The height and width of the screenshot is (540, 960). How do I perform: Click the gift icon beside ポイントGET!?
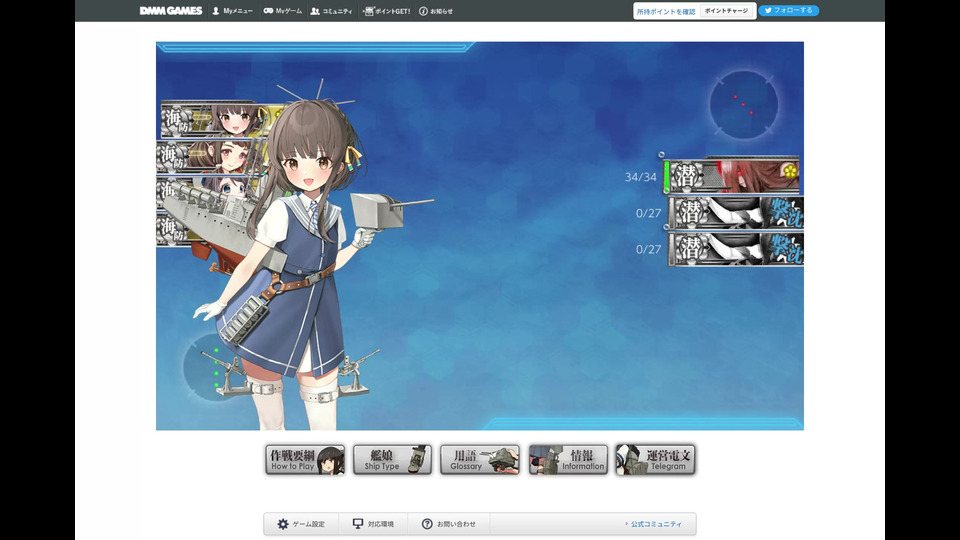[x=368, y=11]
